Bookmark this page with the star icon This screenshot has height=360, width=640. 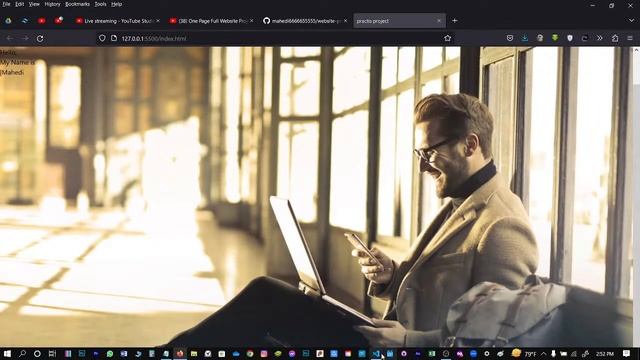coord(447,38)
